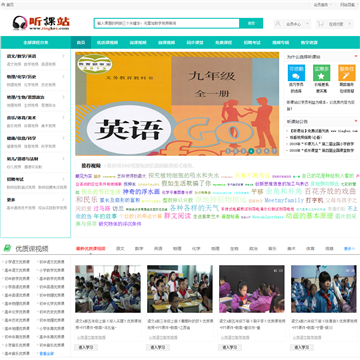
Task: Expand the 招聘考试 sidebar category chevron
Action: click(x=63, y=179)
